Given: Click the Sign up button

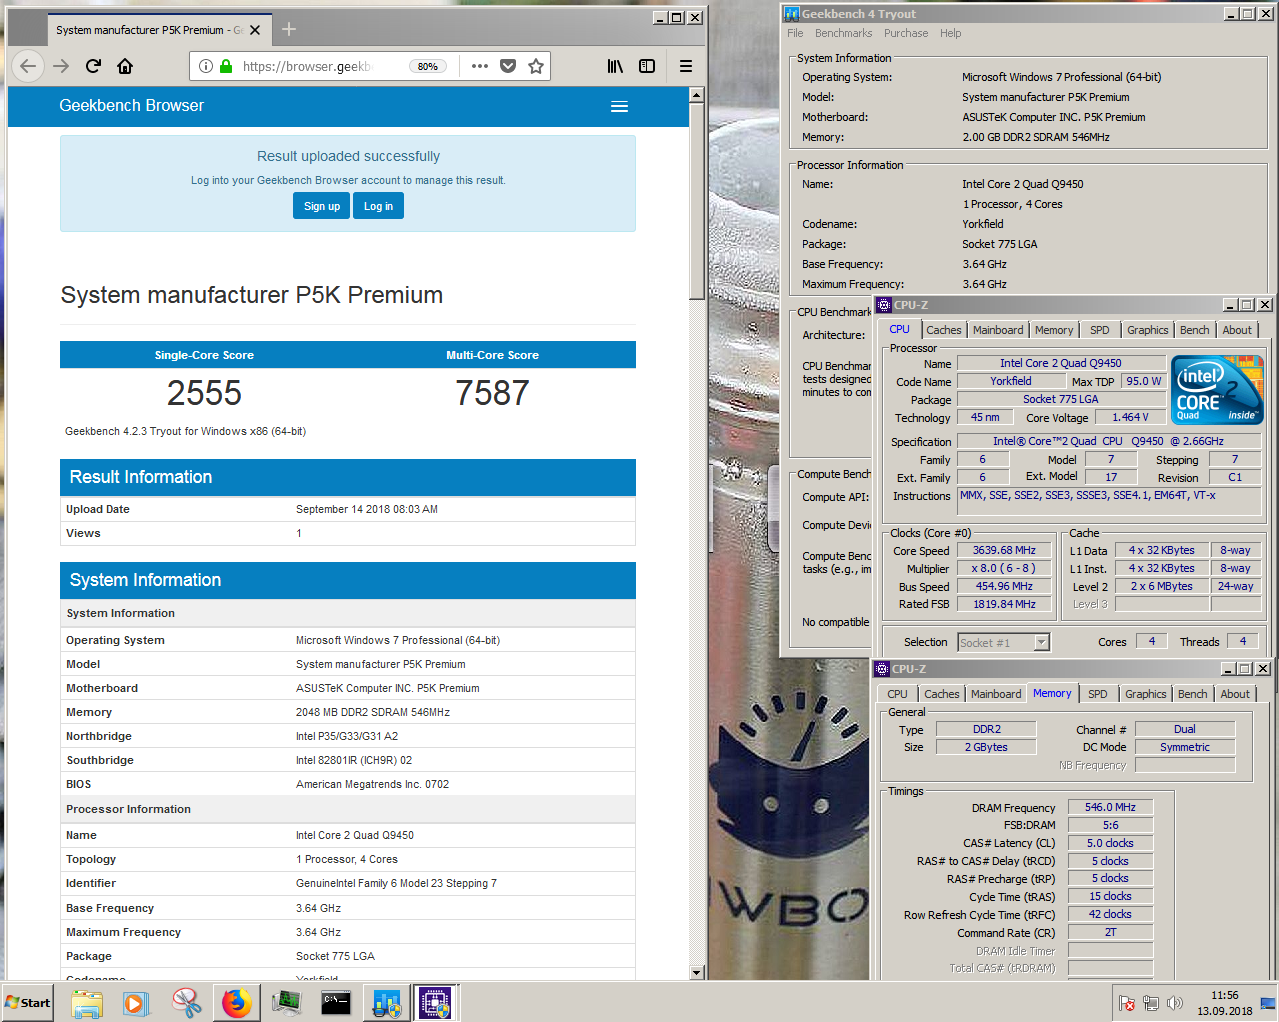Looking at the screenshot, I should point(322,206).
